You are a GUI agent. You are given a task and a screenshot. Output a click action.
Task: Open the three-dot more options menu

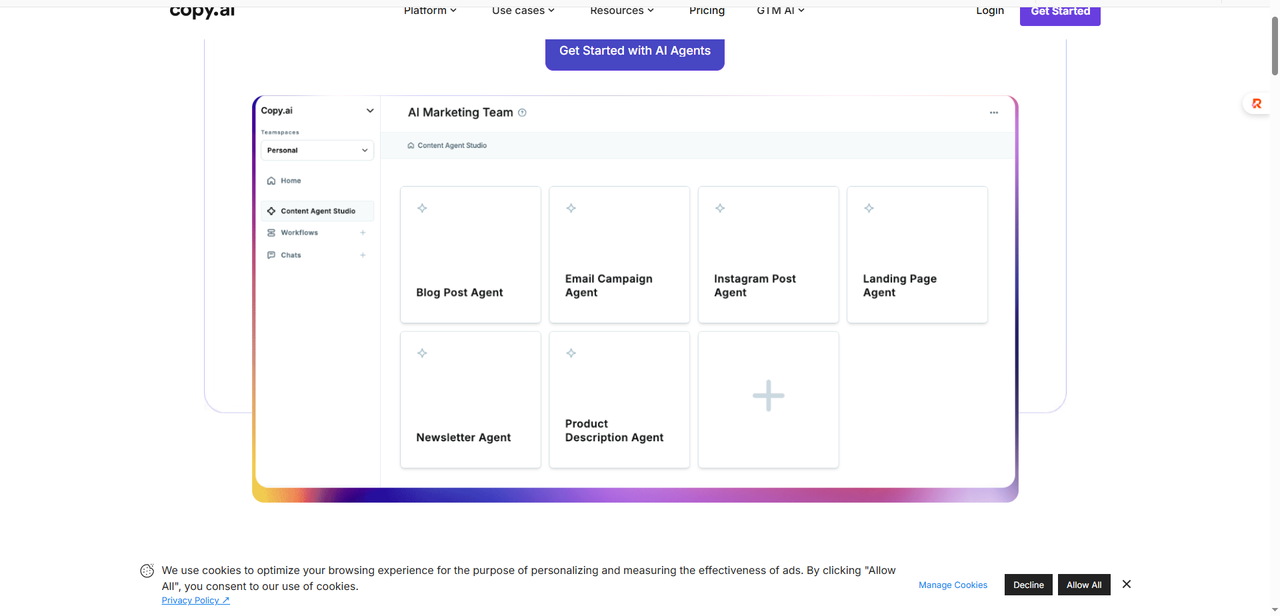pos(994,113)
